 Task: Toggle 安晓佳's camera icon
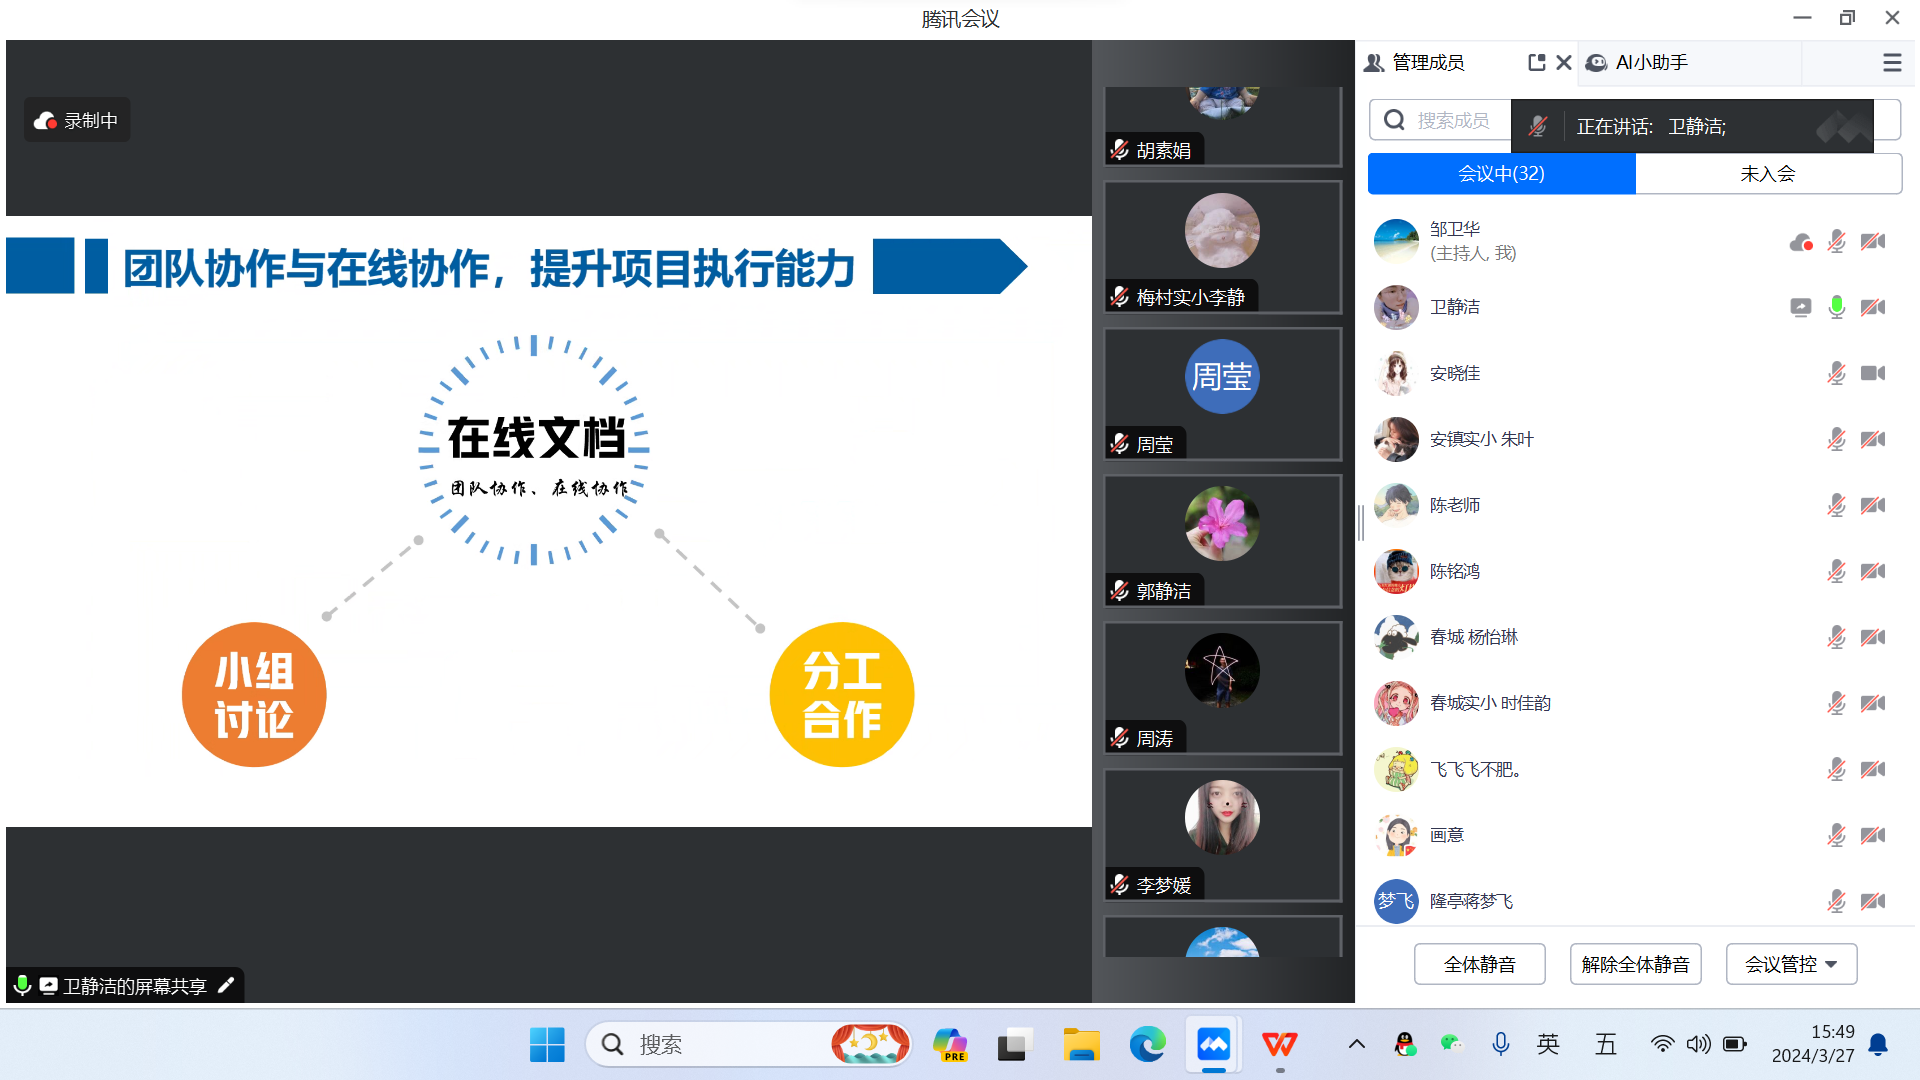[1872, 373]
